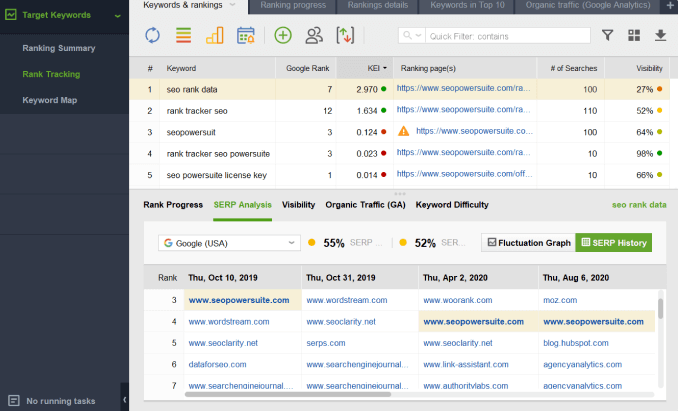Open blog.hubspot.com link in SERP history
The width and height of the screenshot is (678, 411).
pyautogui.click(x=576, y=343)
